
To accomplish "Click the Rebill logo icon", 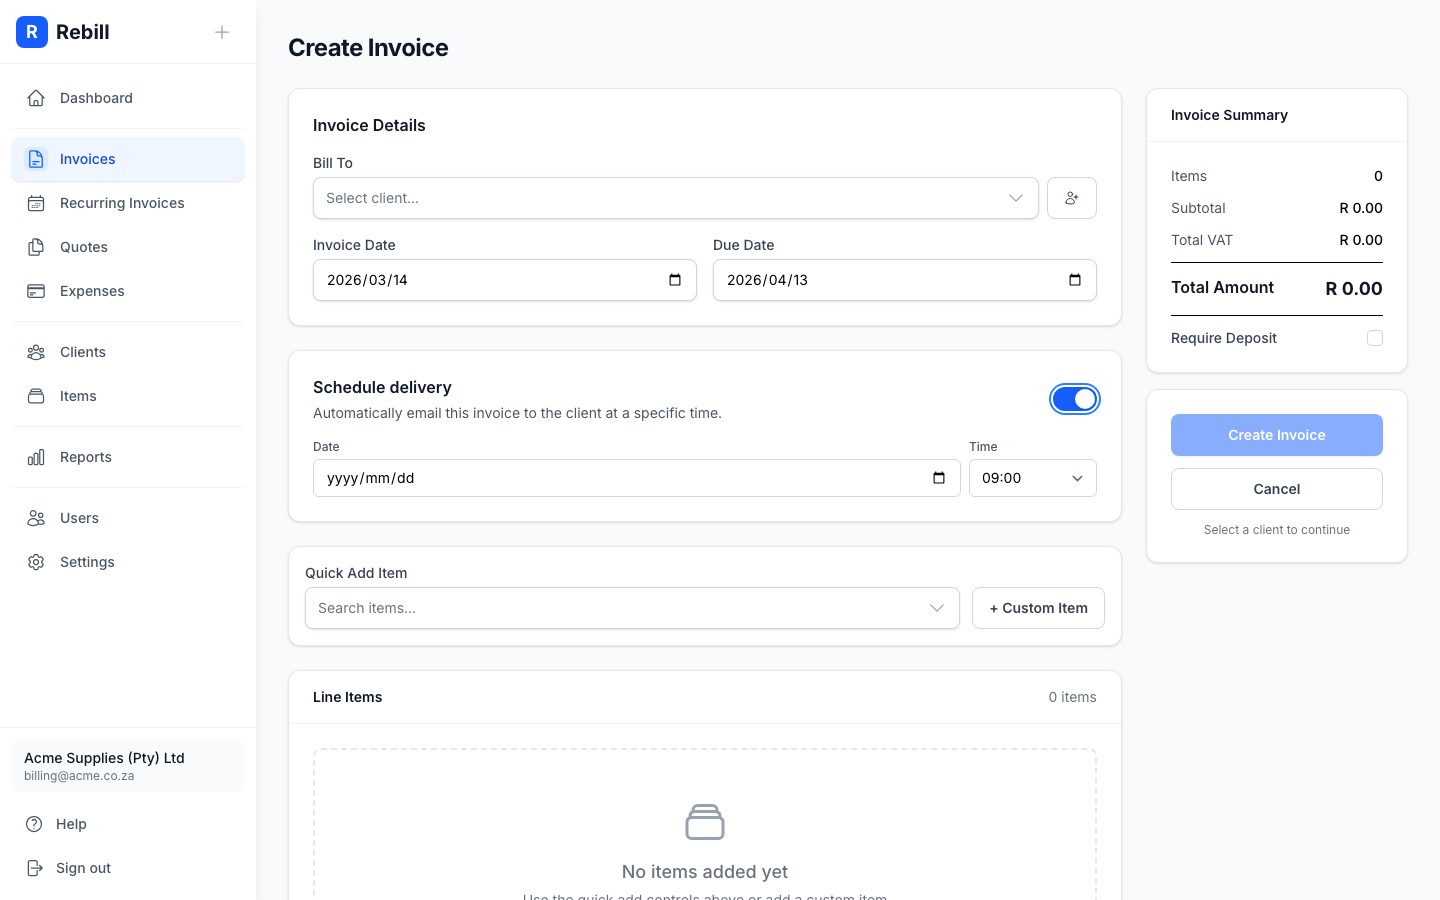I will [32, 32].
